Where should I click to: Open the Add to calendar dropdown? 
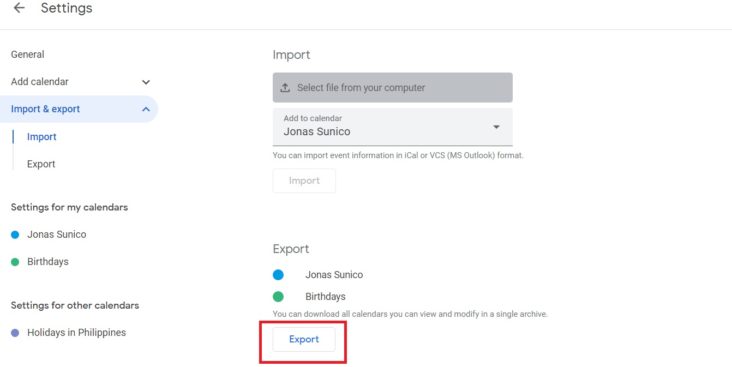(393, 127)
